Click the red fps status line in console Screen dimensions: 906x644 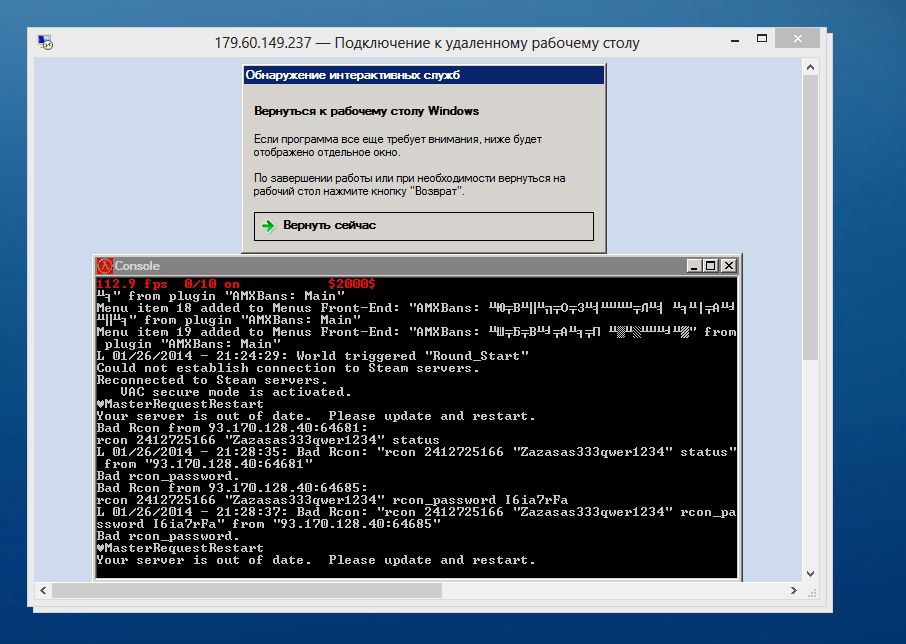click(x=235, y=284)
